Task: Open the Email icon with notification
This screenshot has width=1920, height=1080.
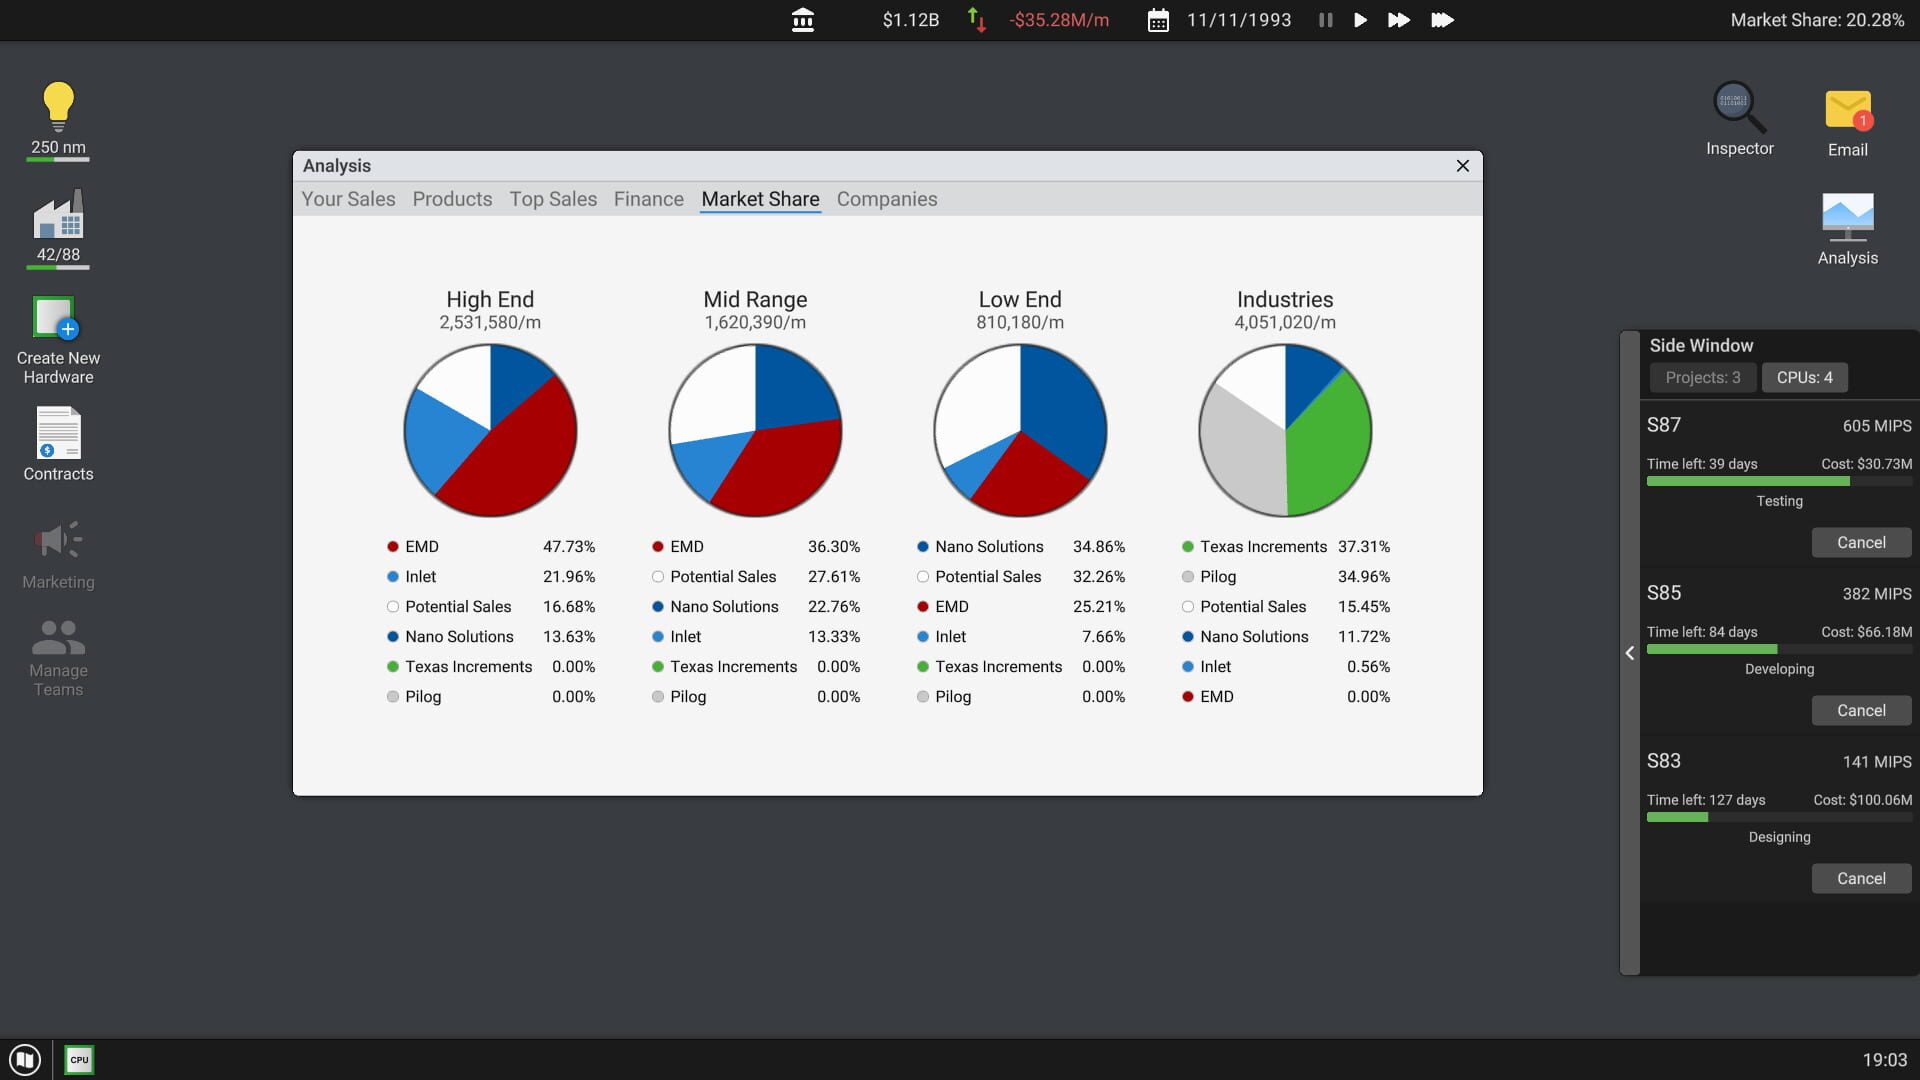Action: coord(1847,110)
